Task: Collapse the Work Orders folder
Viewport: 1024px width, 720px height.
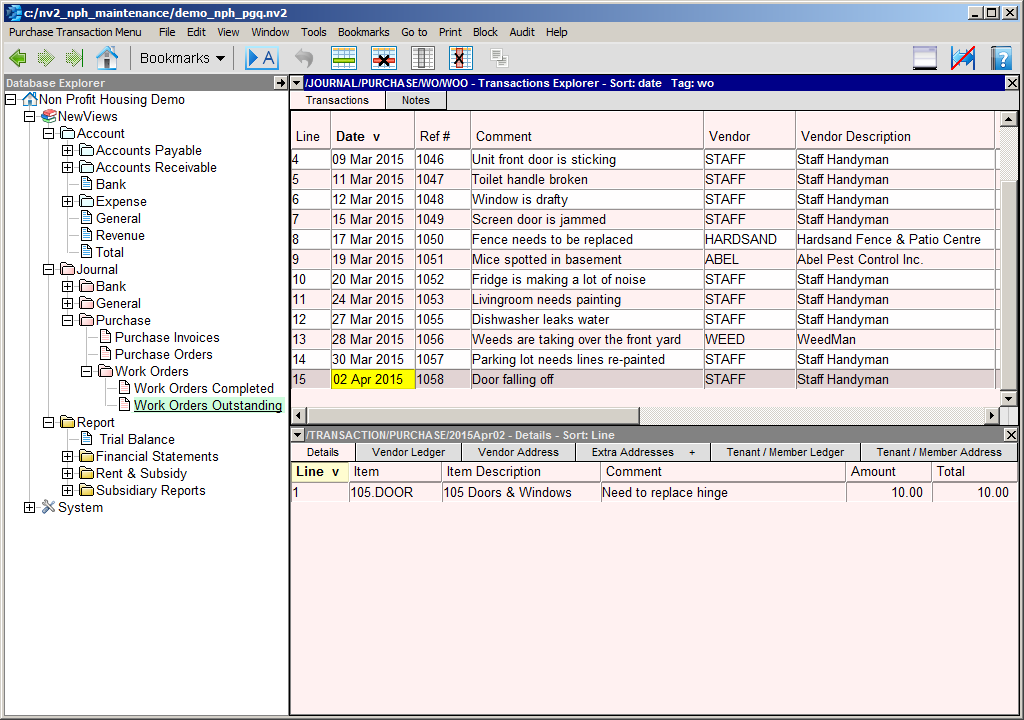Action: point(87,372)
